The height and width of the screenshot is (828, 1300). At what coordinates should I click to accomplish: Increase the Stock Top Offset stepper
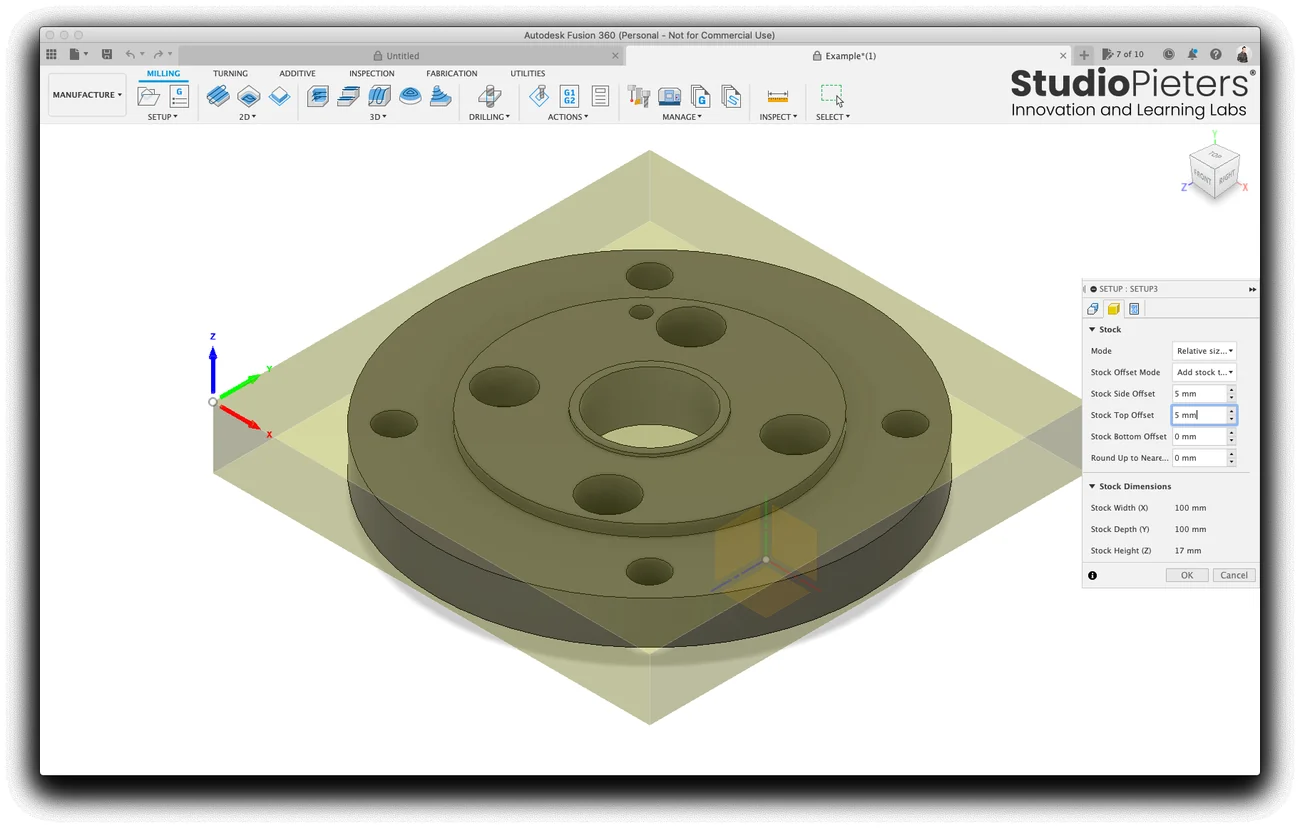coord(1232,411)
